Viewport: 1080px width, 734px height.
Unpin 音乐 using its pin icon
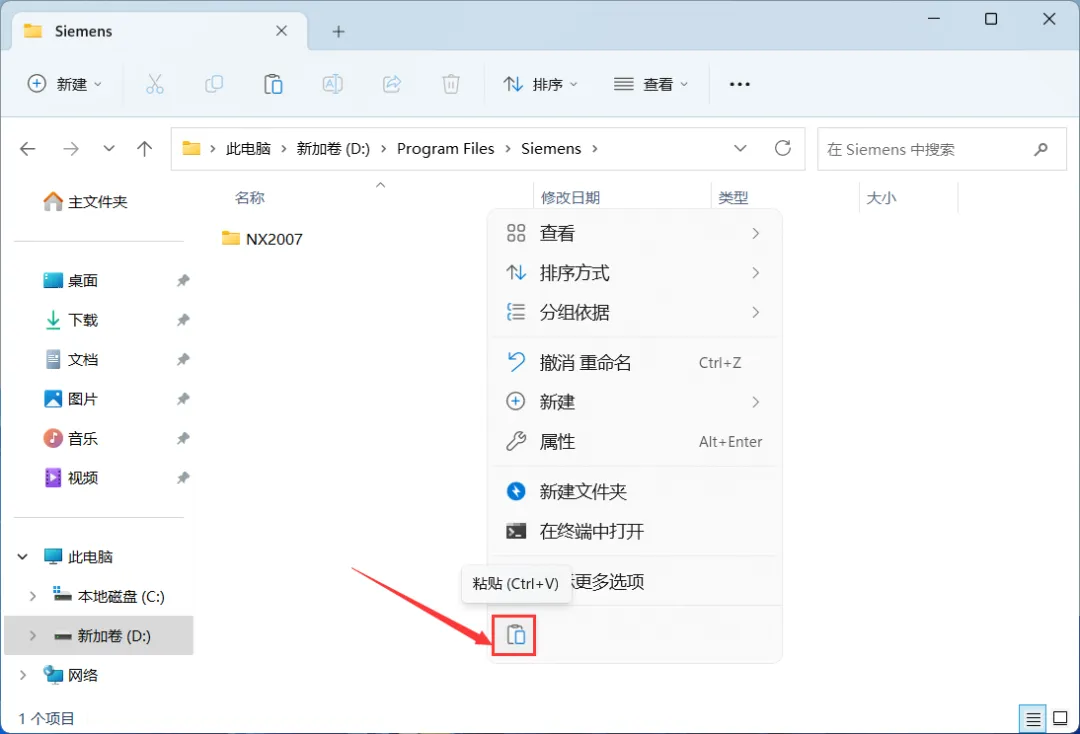183,438
